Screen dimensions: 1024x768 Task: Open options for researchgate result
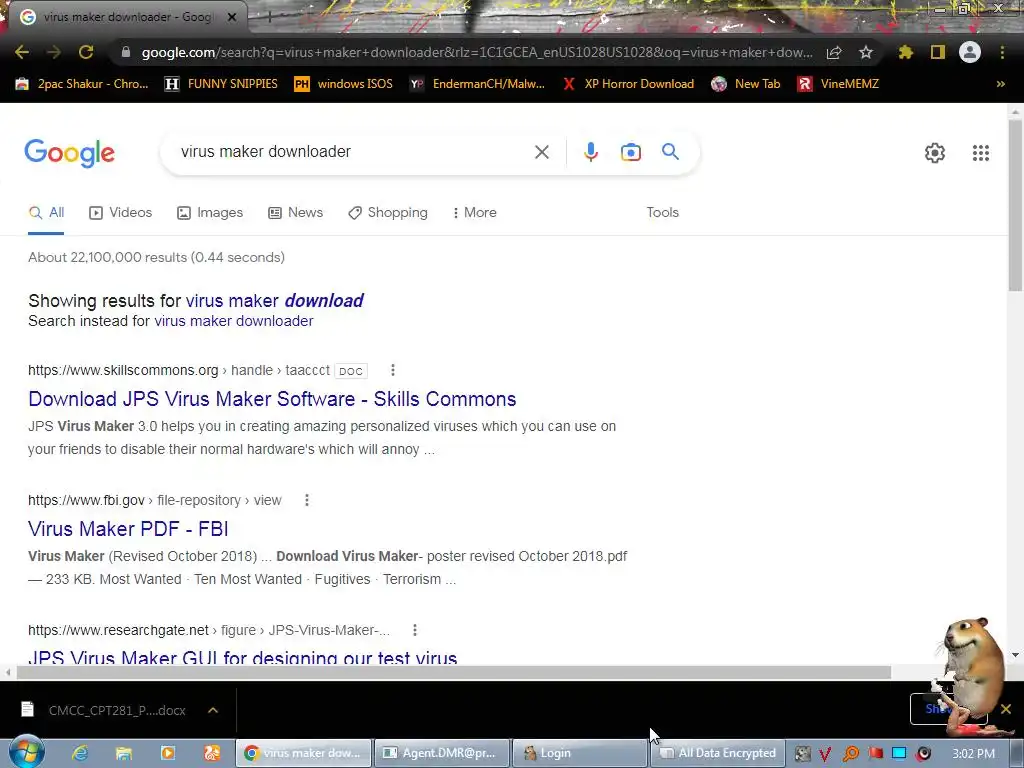coord(415,630)
